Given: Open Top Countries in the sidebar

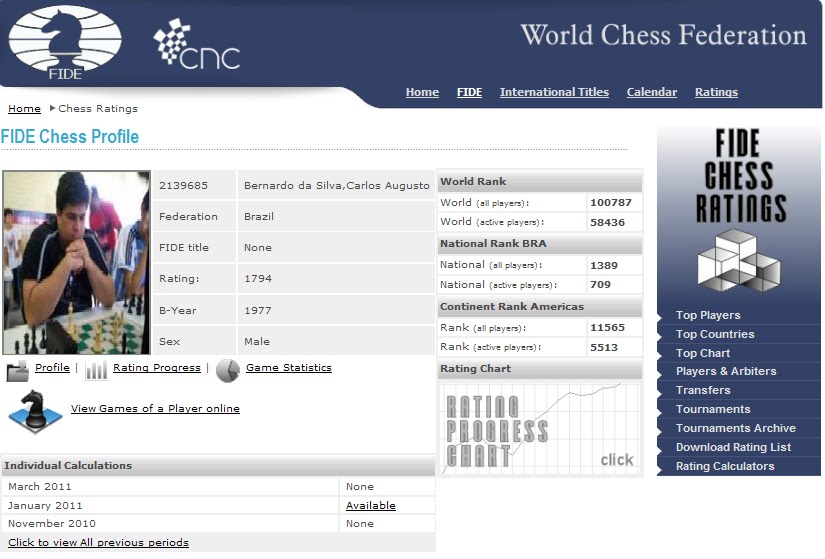Looking at the screenshot, I should 715,334.
